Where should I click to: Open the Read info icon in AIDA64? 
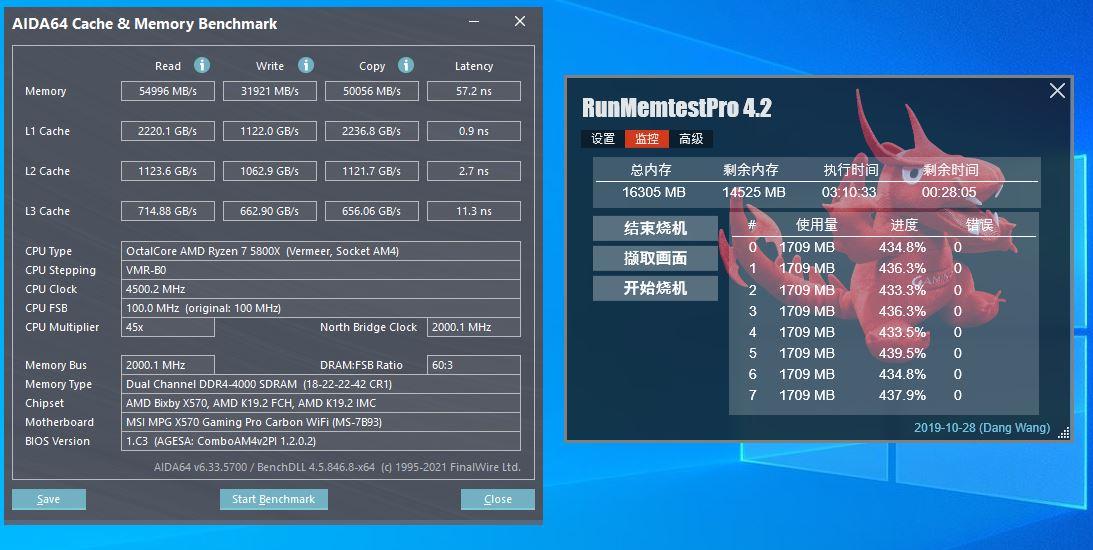(x=201, y=65)
